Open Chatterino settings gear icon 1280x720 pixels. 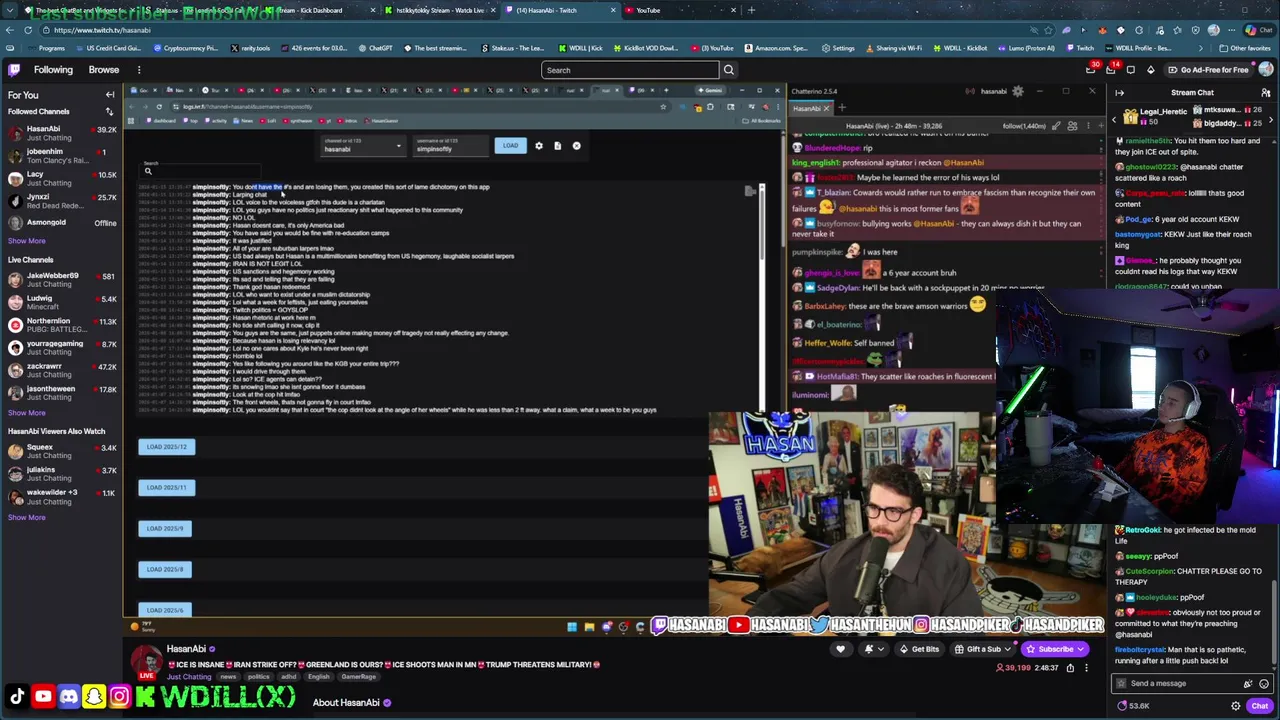coord(1018,91)
